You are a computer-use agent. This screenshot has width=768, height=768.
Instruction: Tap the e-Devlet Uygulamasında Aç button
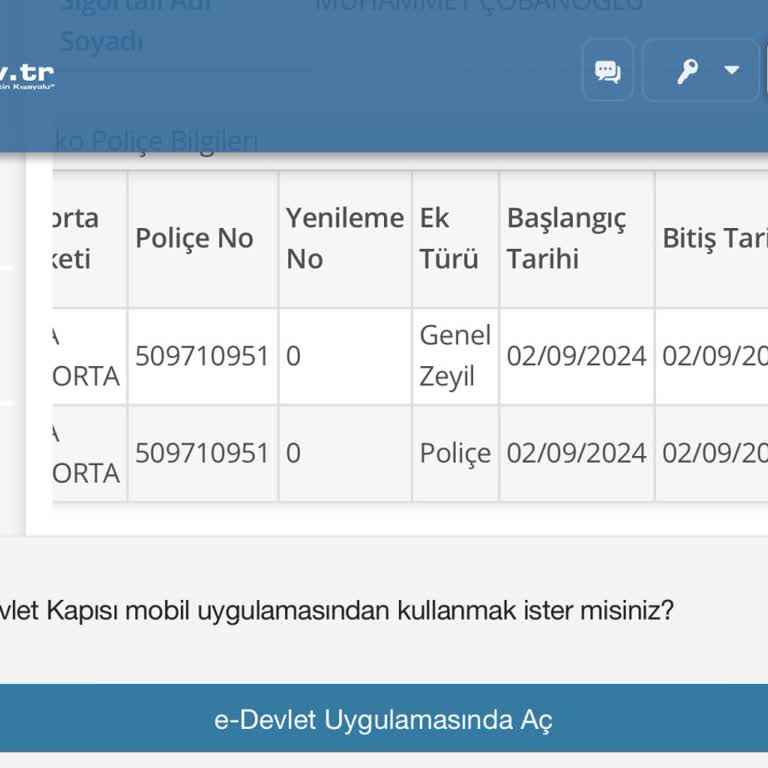(x=384, y=719)
